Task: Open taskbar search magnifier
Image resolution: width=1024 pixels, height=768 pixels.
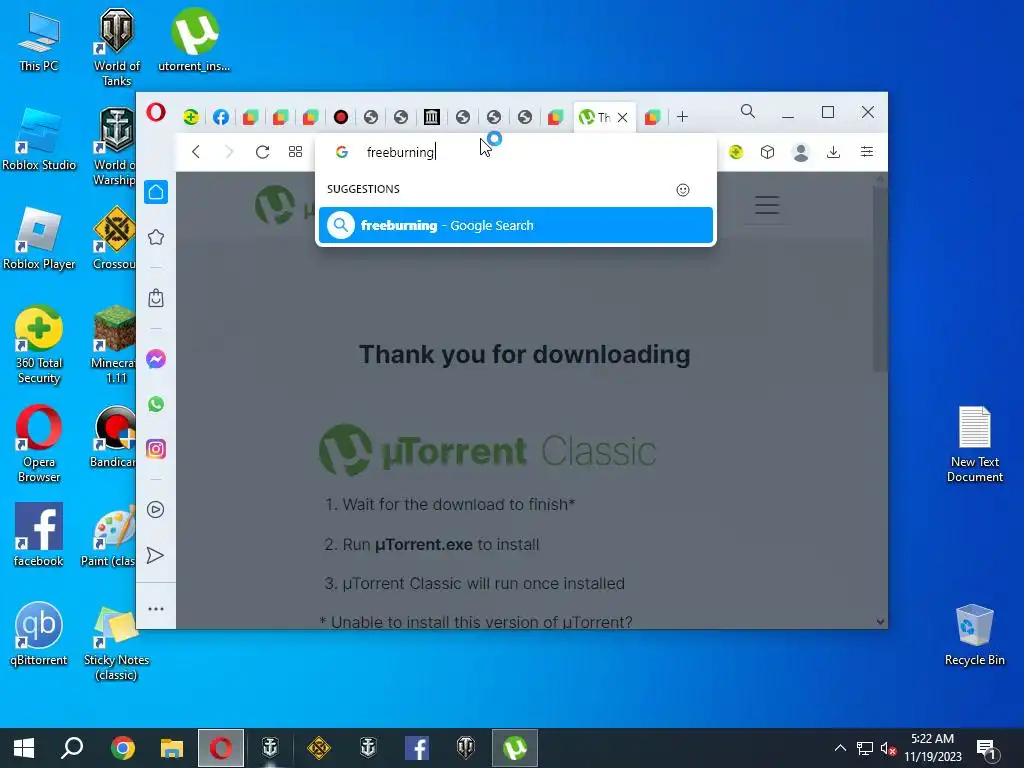Action: coord(72,748)
